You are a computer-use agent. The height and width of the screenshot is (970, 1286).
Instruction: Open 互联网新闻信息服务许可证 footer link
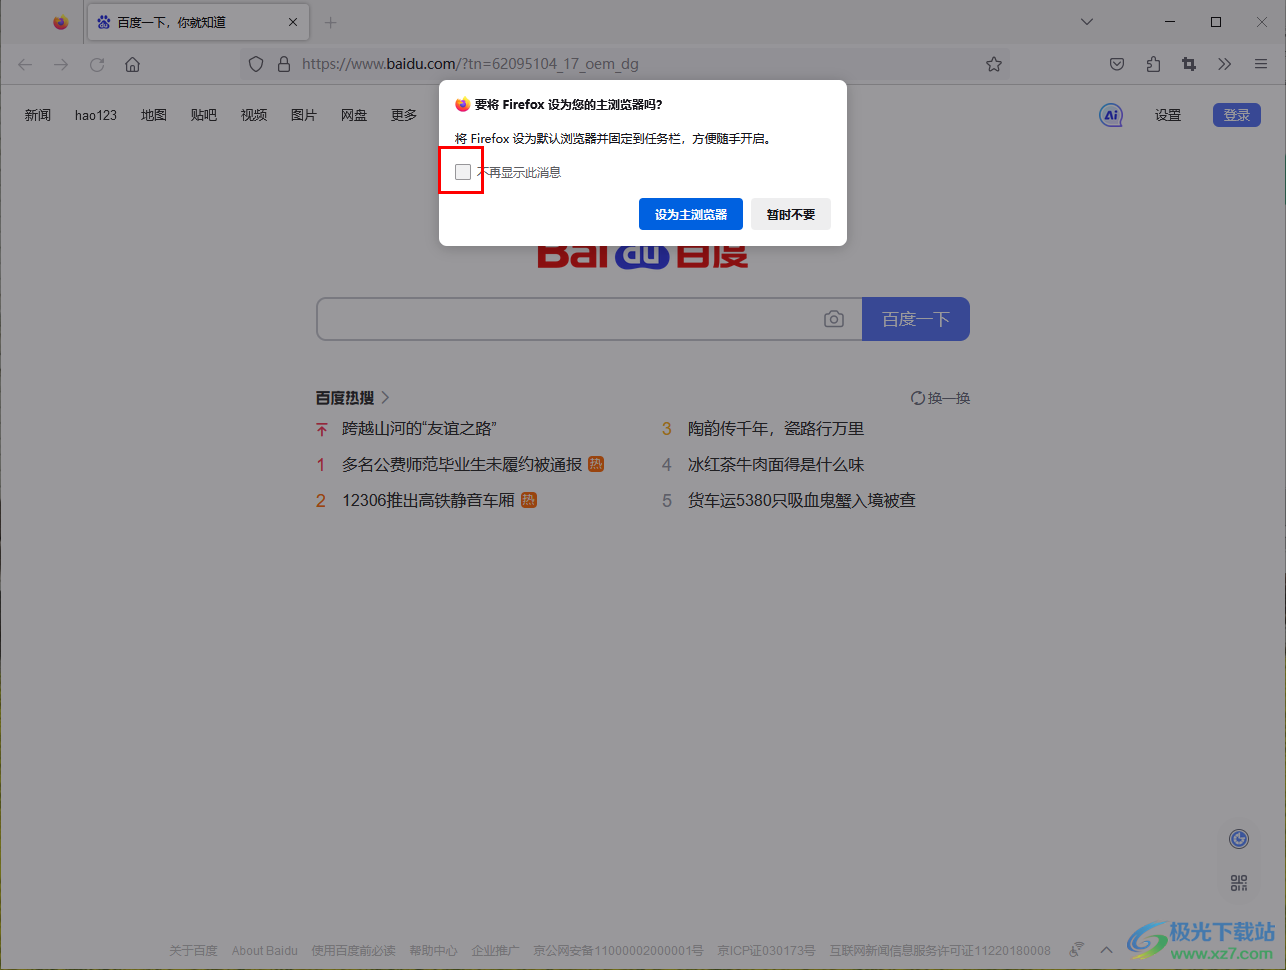pos(940,951)
